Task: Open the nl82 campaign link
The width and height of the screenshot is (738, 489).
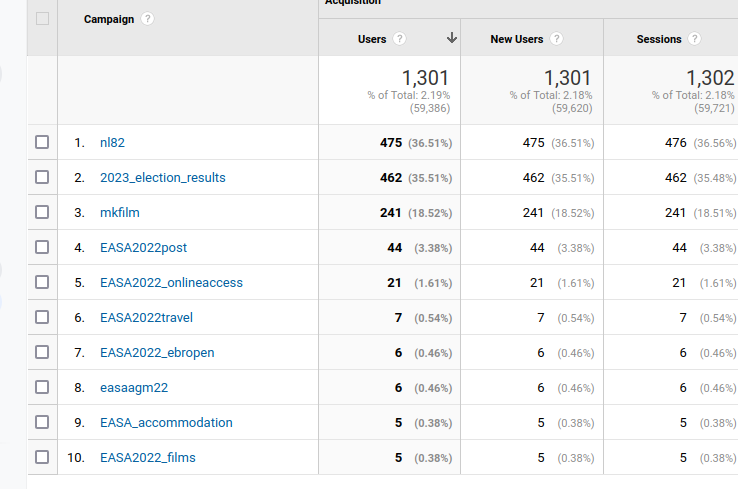Action: [x=112, y=143]
